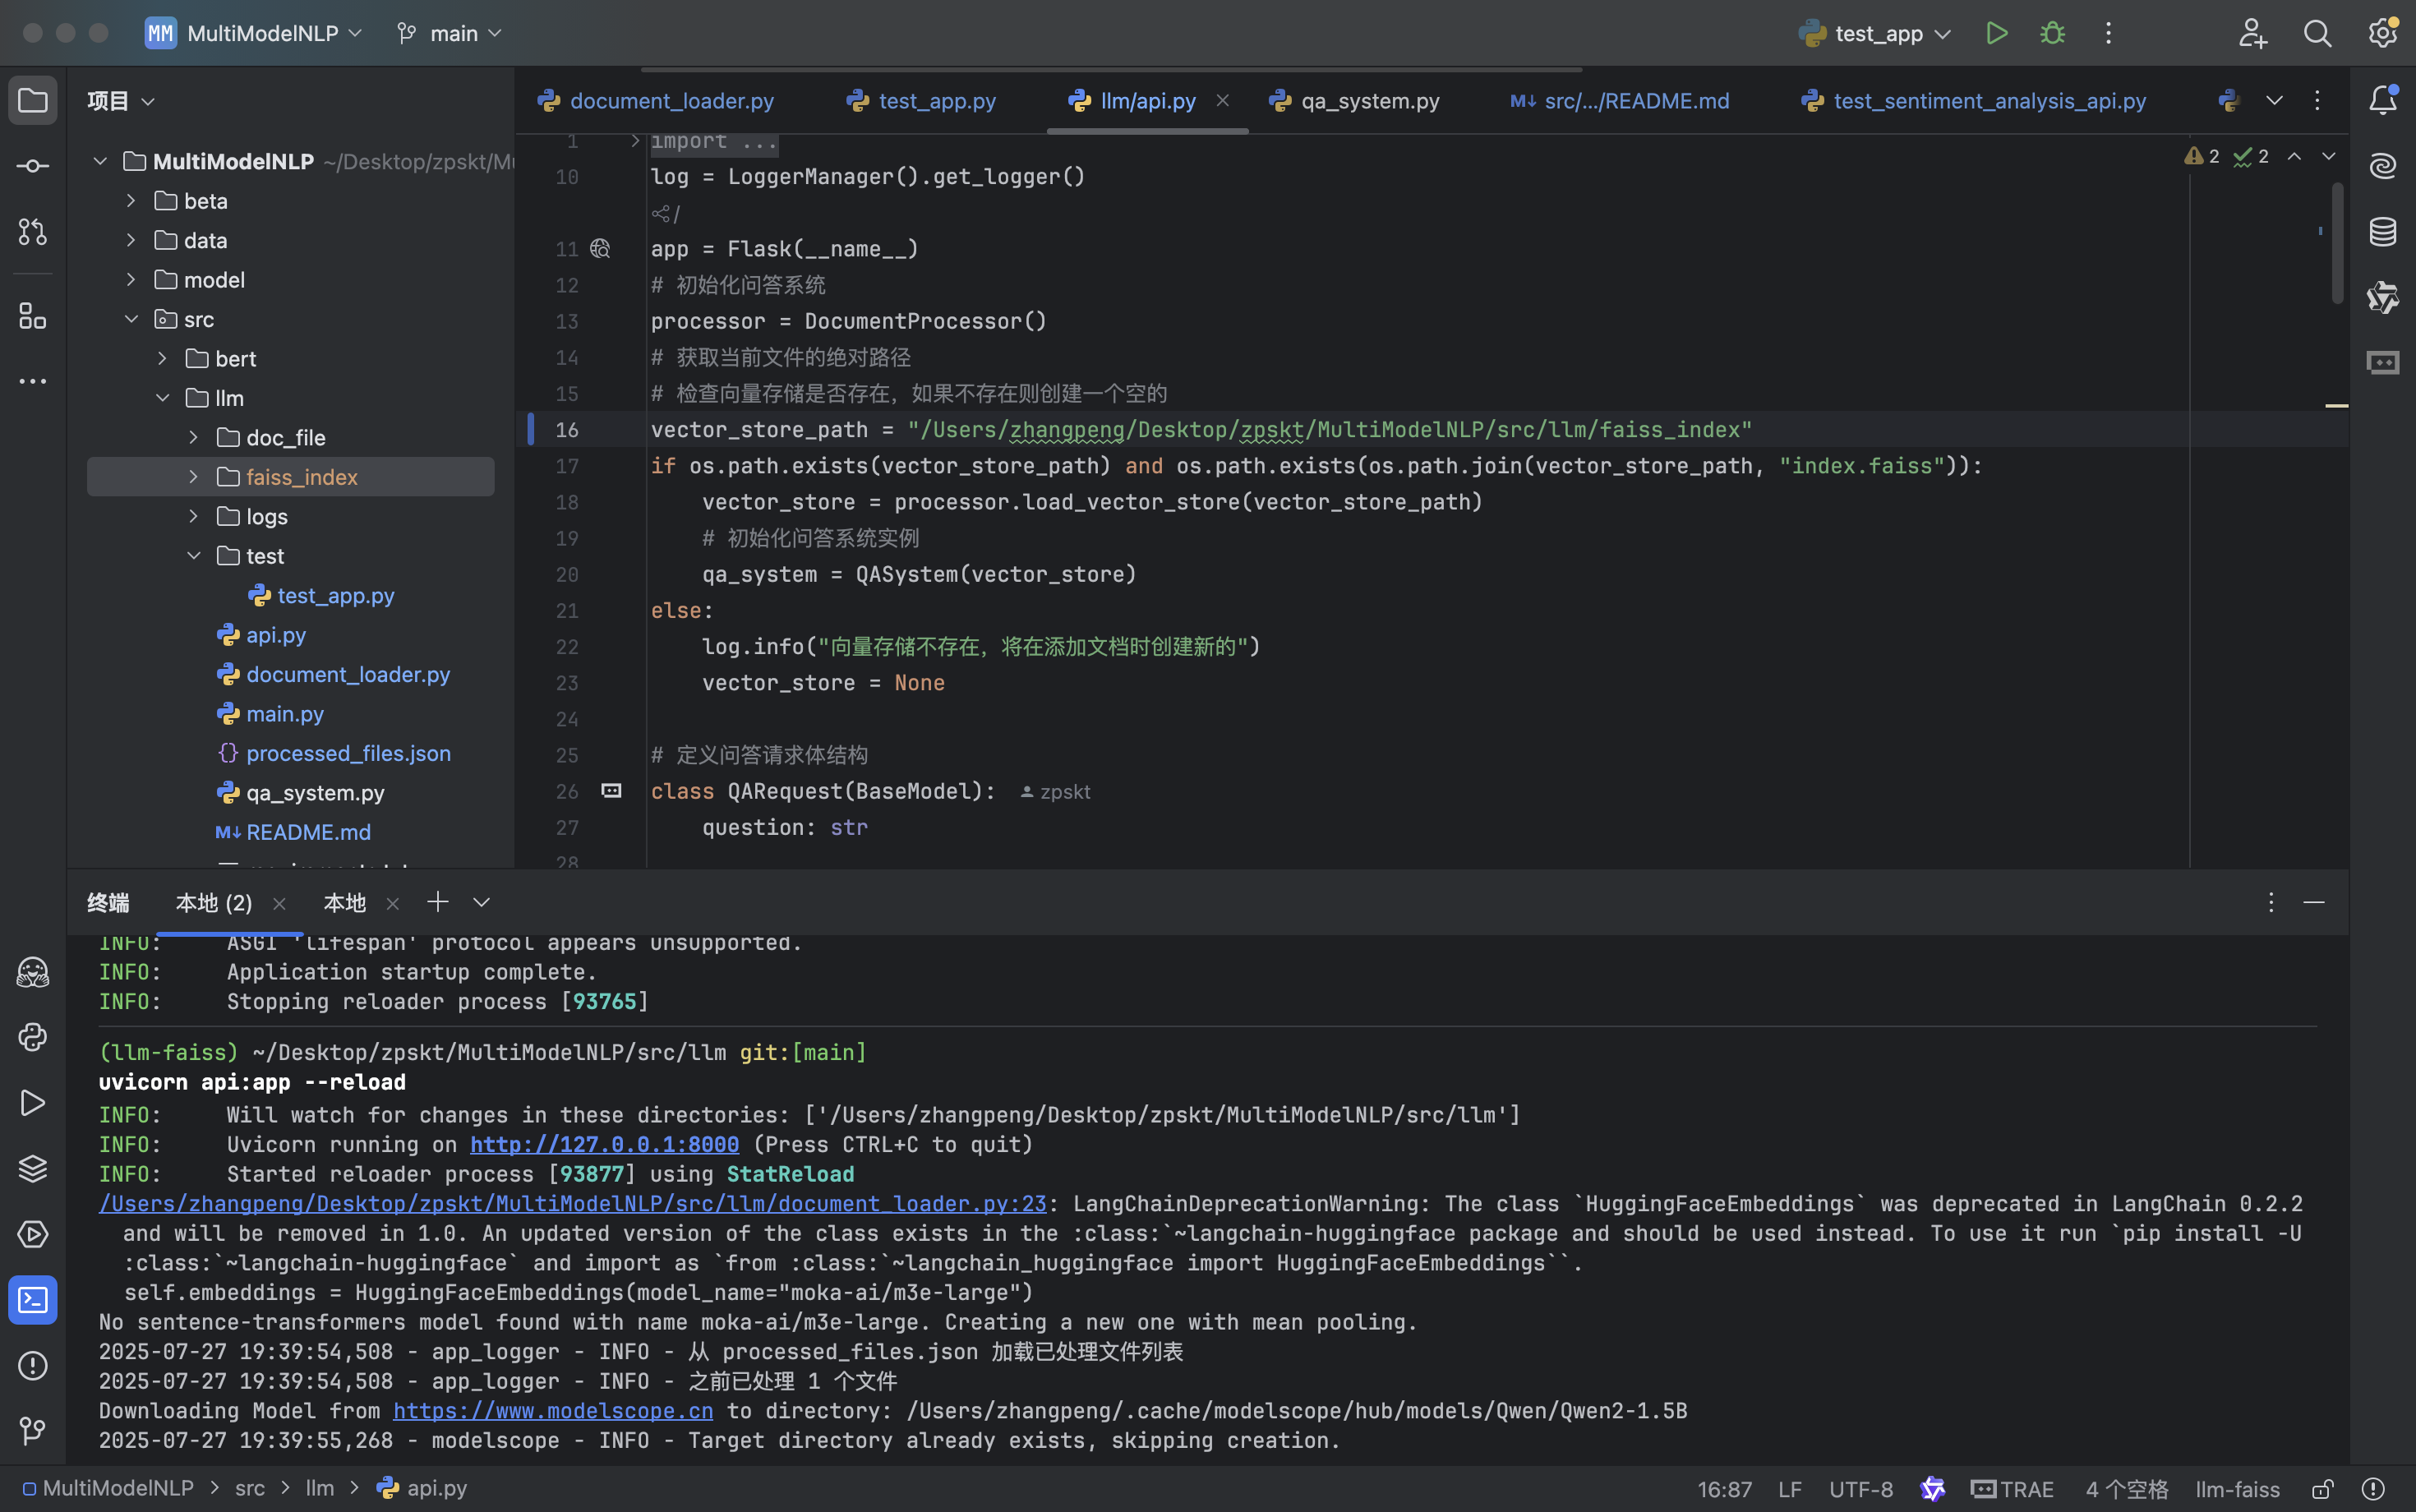Open the Pull Requests tool window icon
This screenshot has height=1512, width=2416.
(x=32, y=232)
